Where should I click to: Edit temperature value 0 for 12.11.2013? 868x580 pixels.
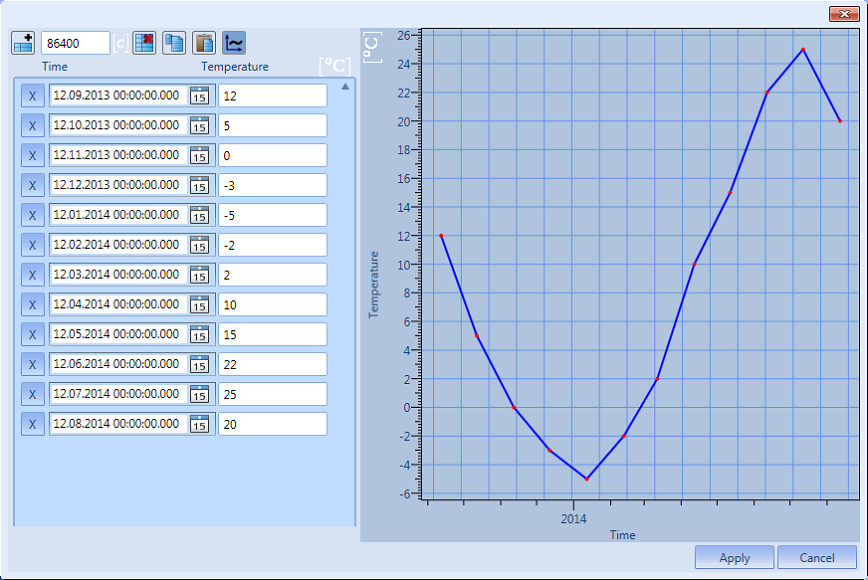click(x=272, y=156)
